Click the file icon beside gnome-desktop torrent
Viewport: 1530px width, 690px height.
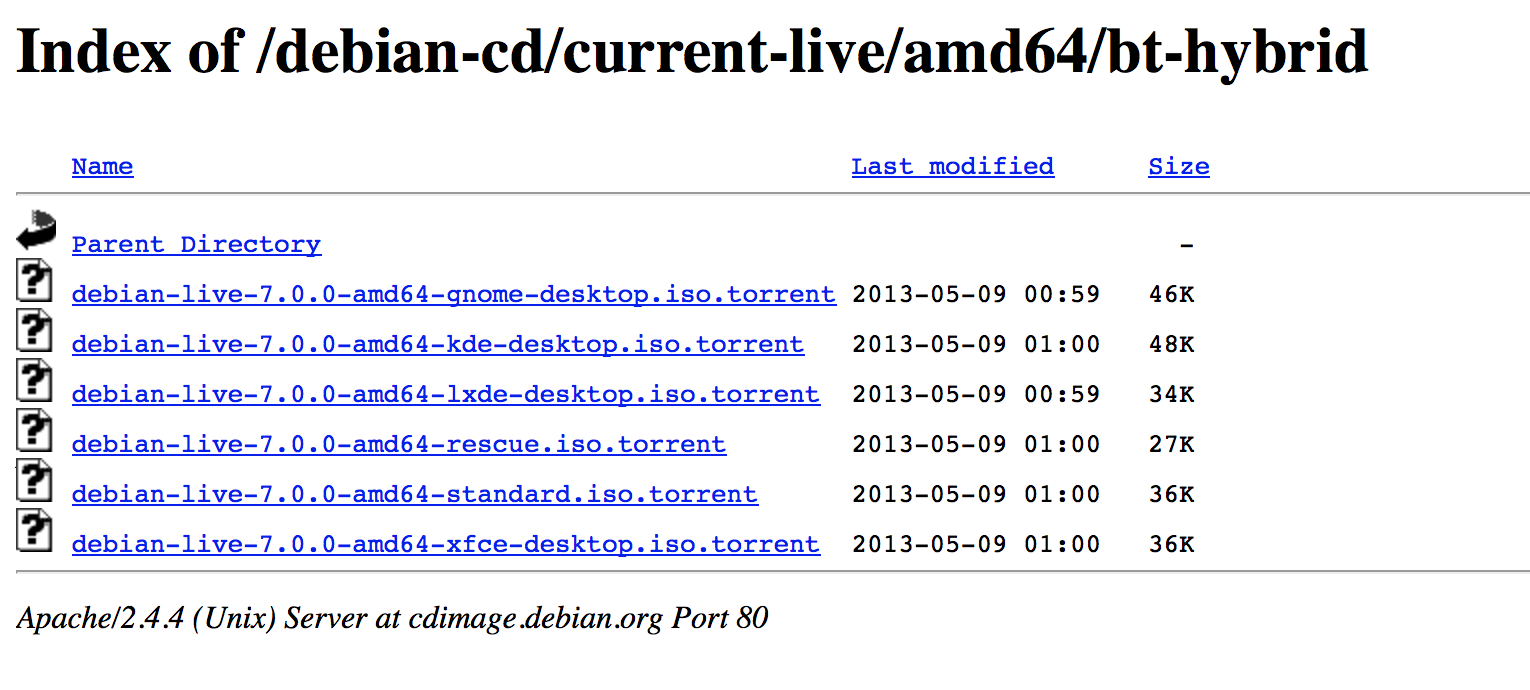pyautogui.click(x=34, y=280)
